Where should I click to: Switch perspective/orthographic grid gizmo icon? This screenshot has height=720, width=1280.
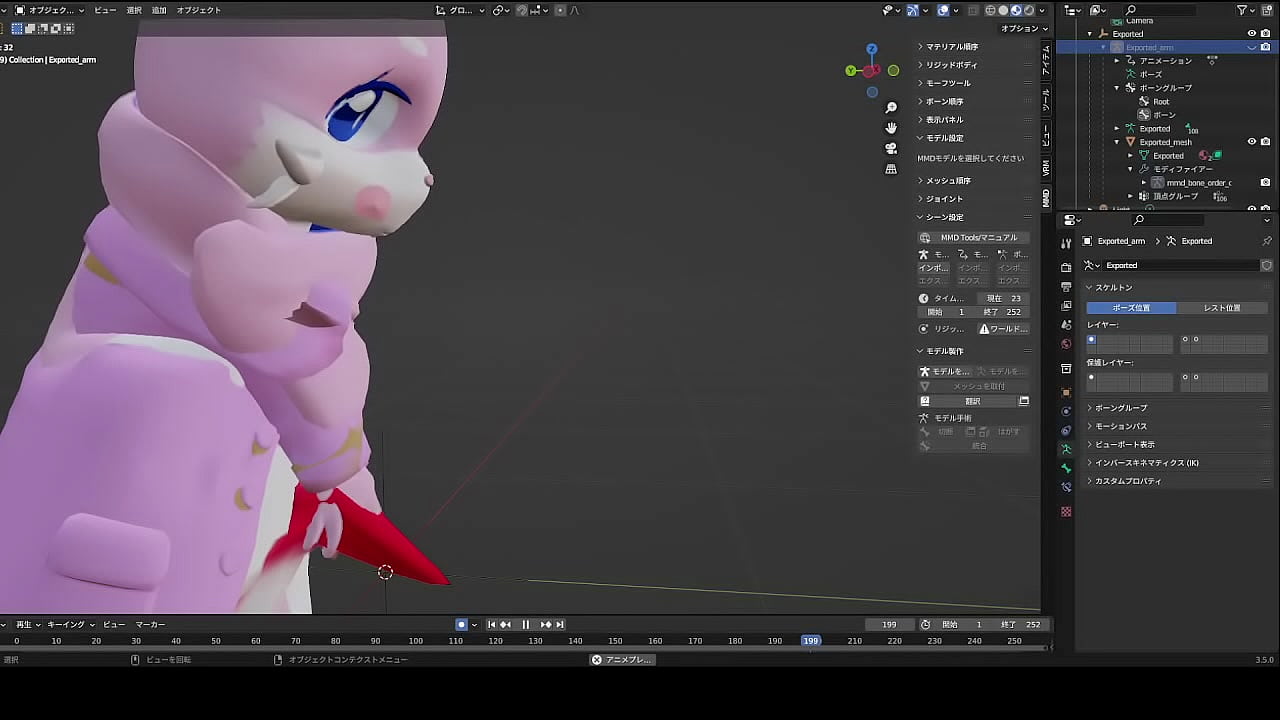pos(891,169)
